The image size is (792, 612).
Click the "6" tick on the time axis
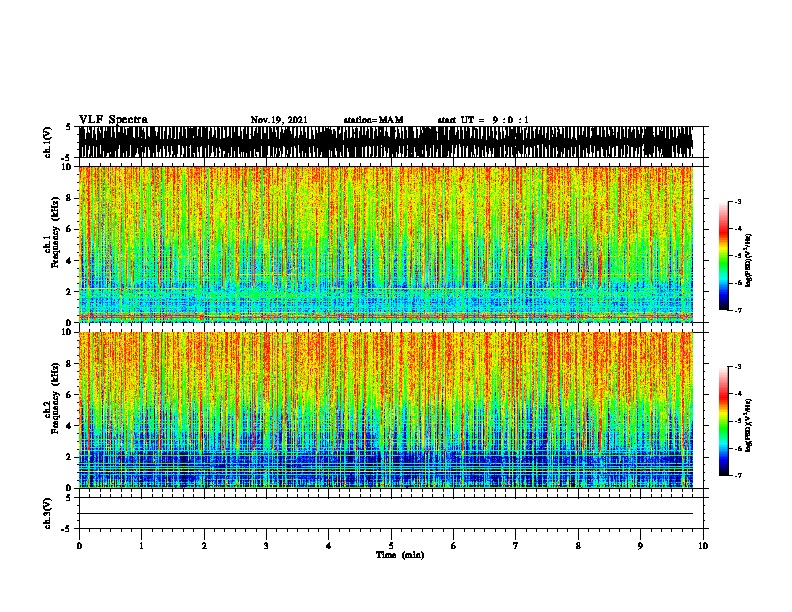click(454, 546)
